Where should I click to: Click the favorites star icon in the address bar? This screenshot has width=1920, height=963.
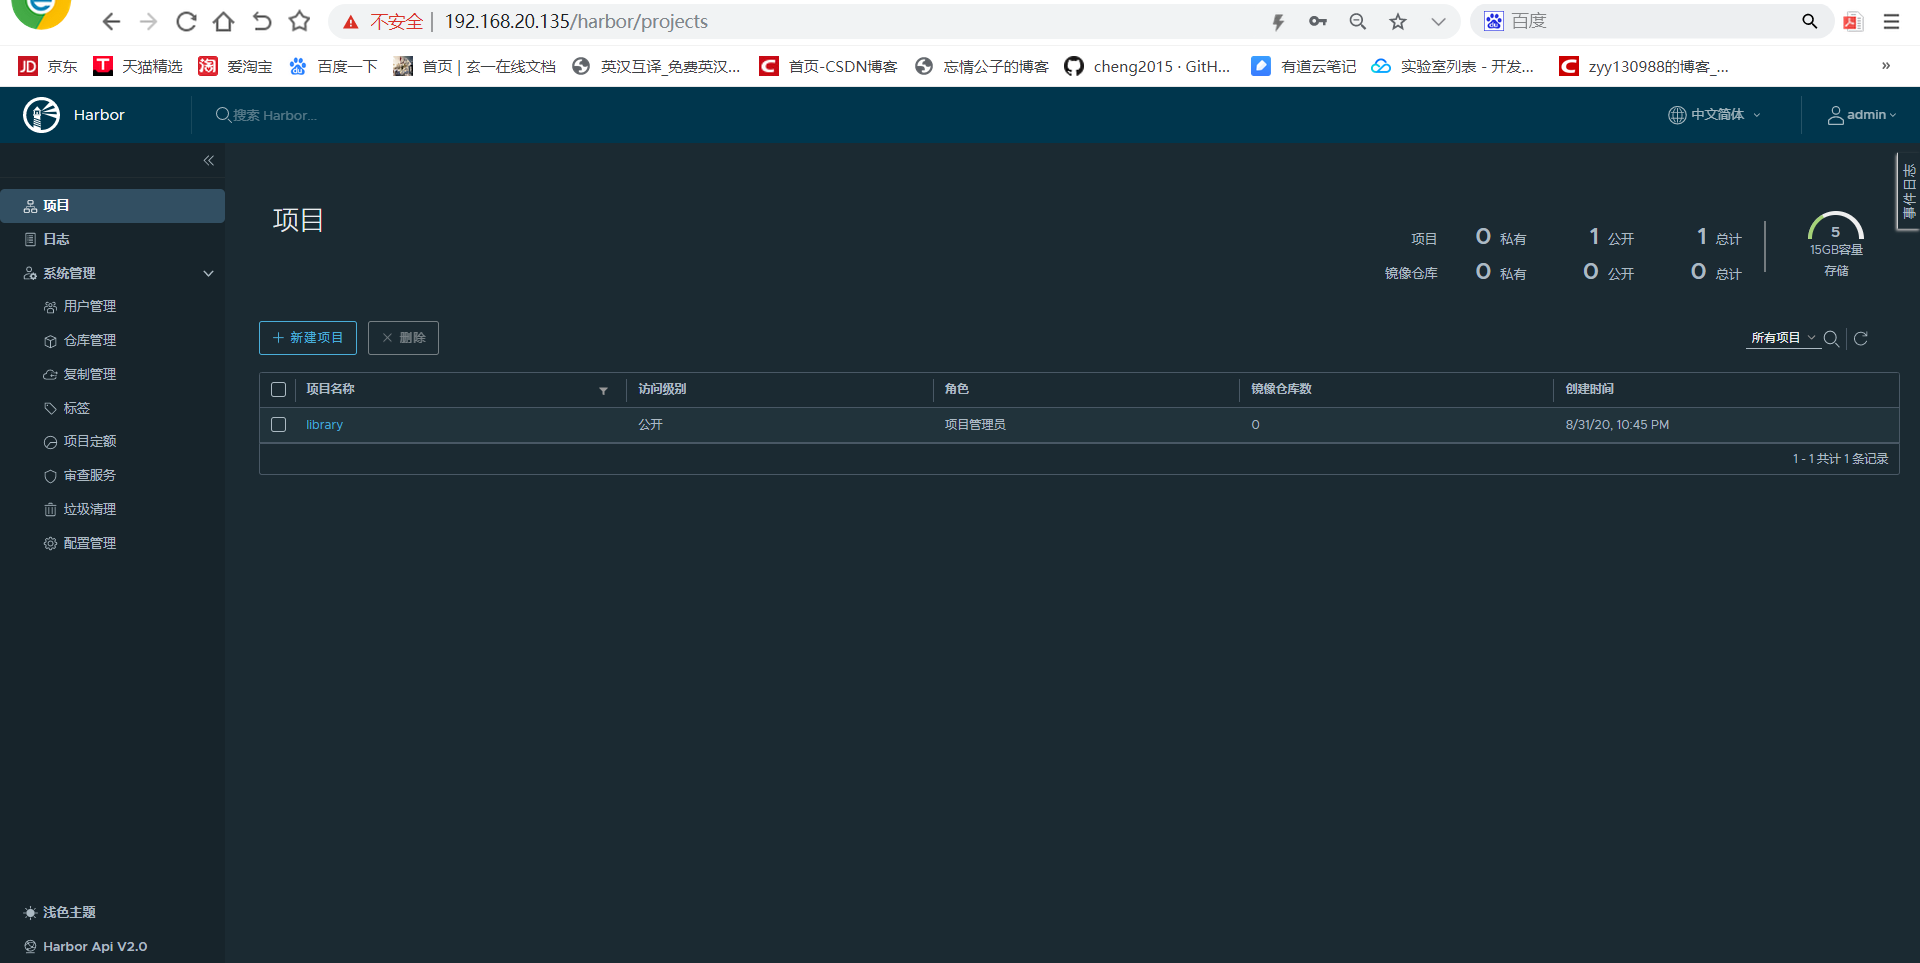1398,21
